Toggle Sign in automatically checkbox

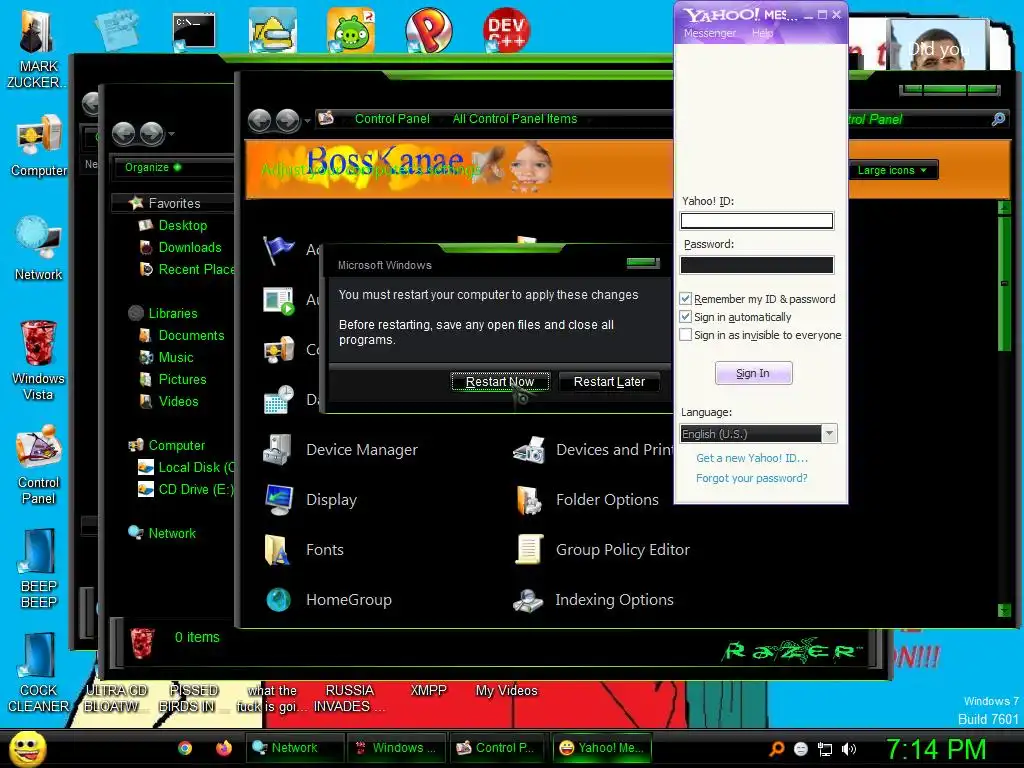pos(685,317)
